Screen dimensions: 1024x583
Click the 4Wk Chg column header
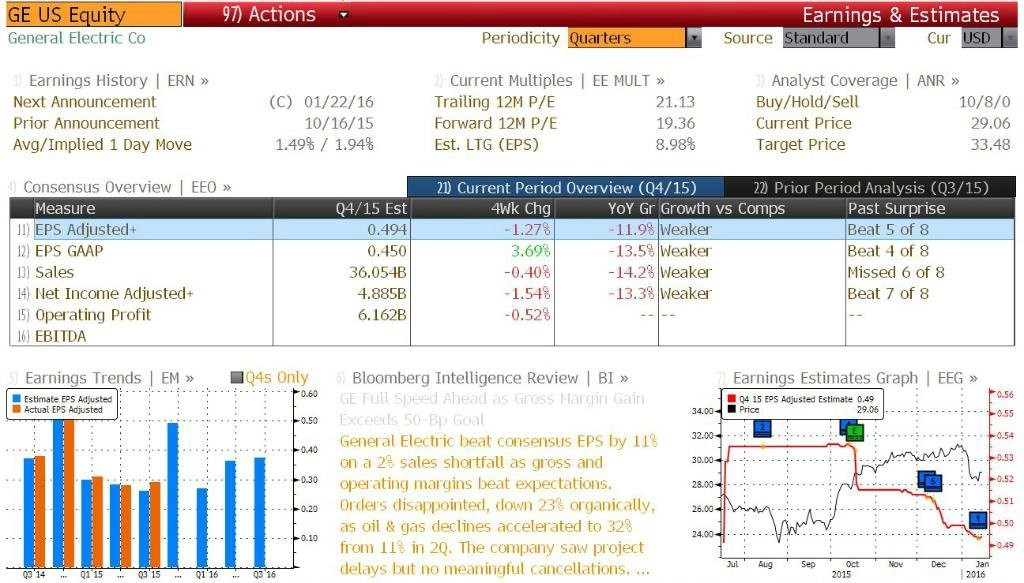point(483,208)
